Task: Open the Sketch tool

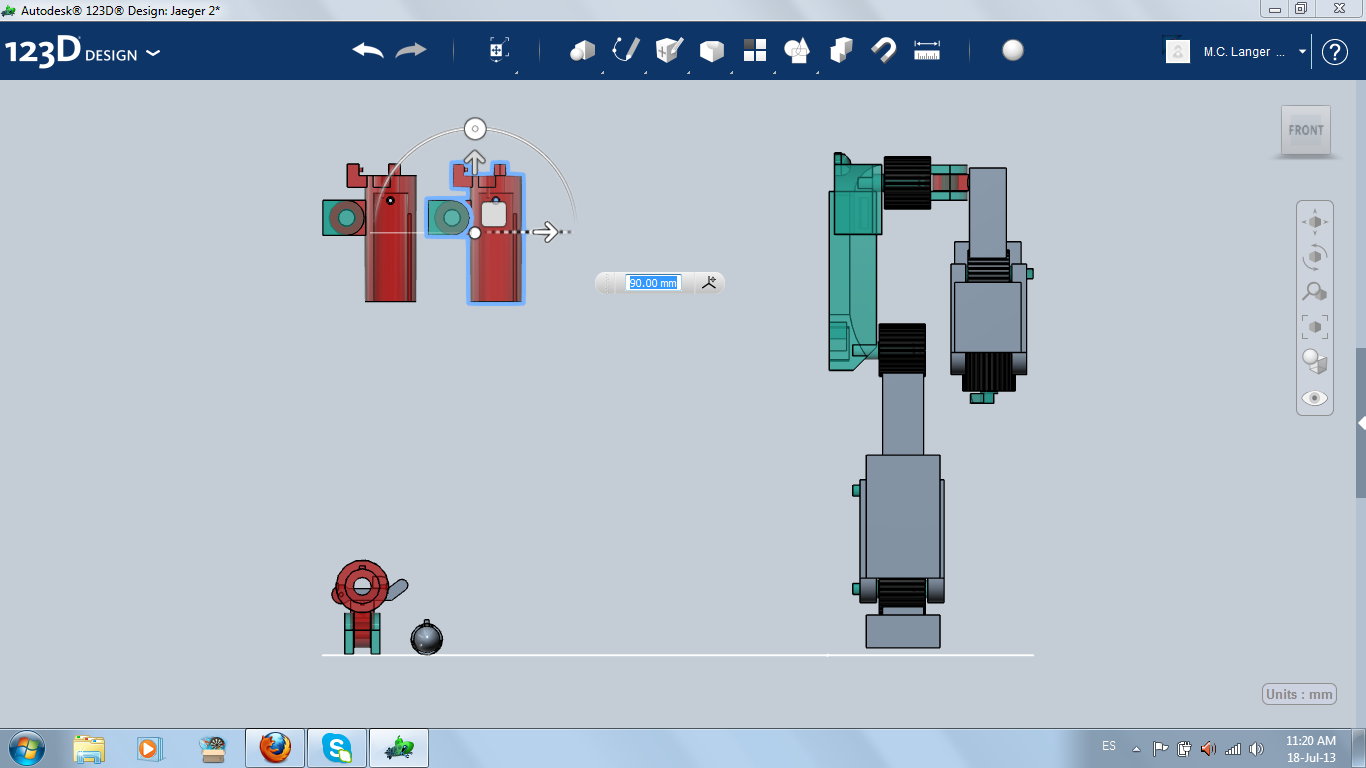Action: [626, 50]
